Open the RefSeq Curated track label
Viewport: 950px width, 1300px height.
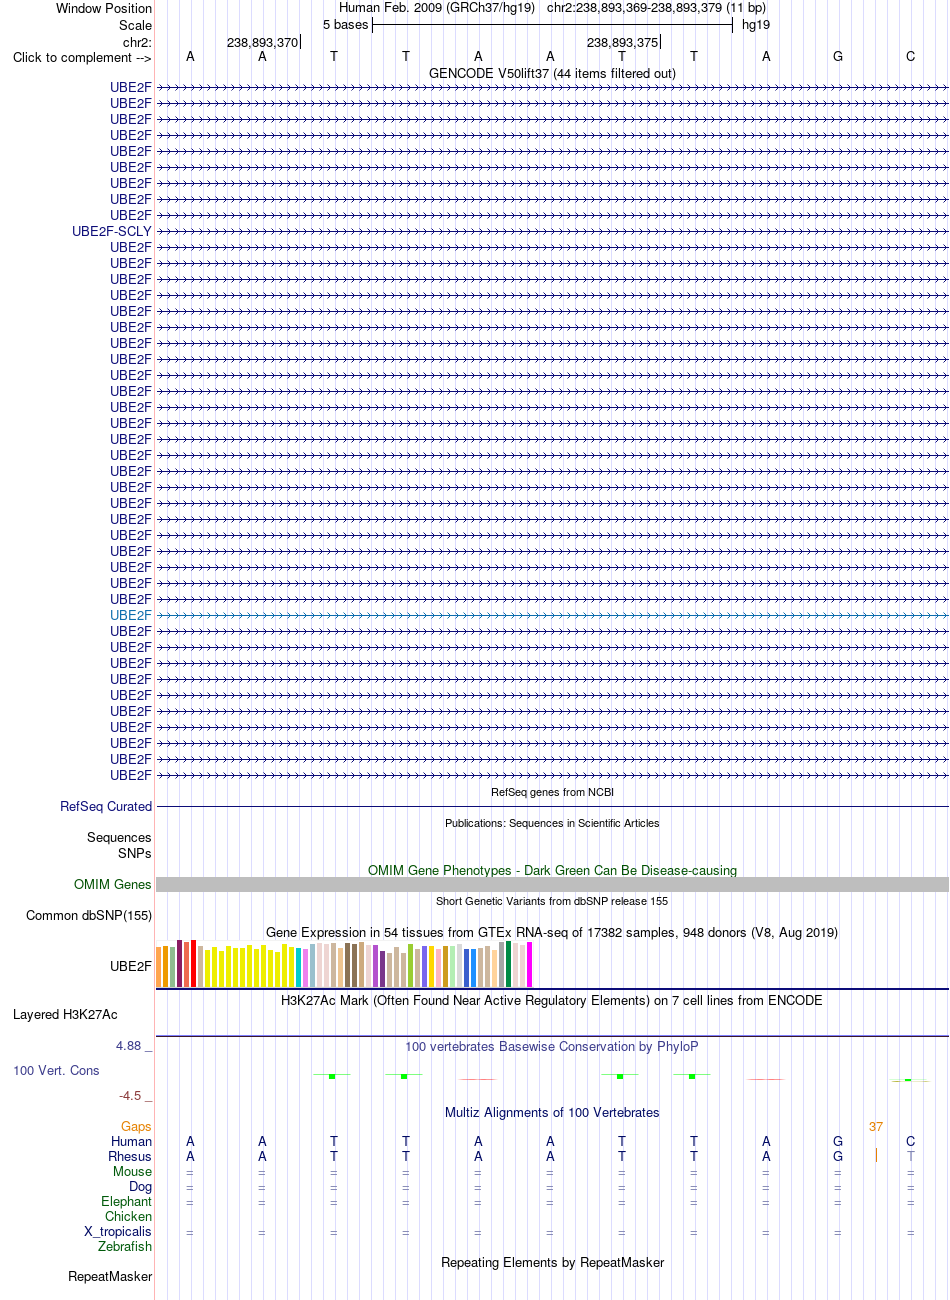(106, 806)
